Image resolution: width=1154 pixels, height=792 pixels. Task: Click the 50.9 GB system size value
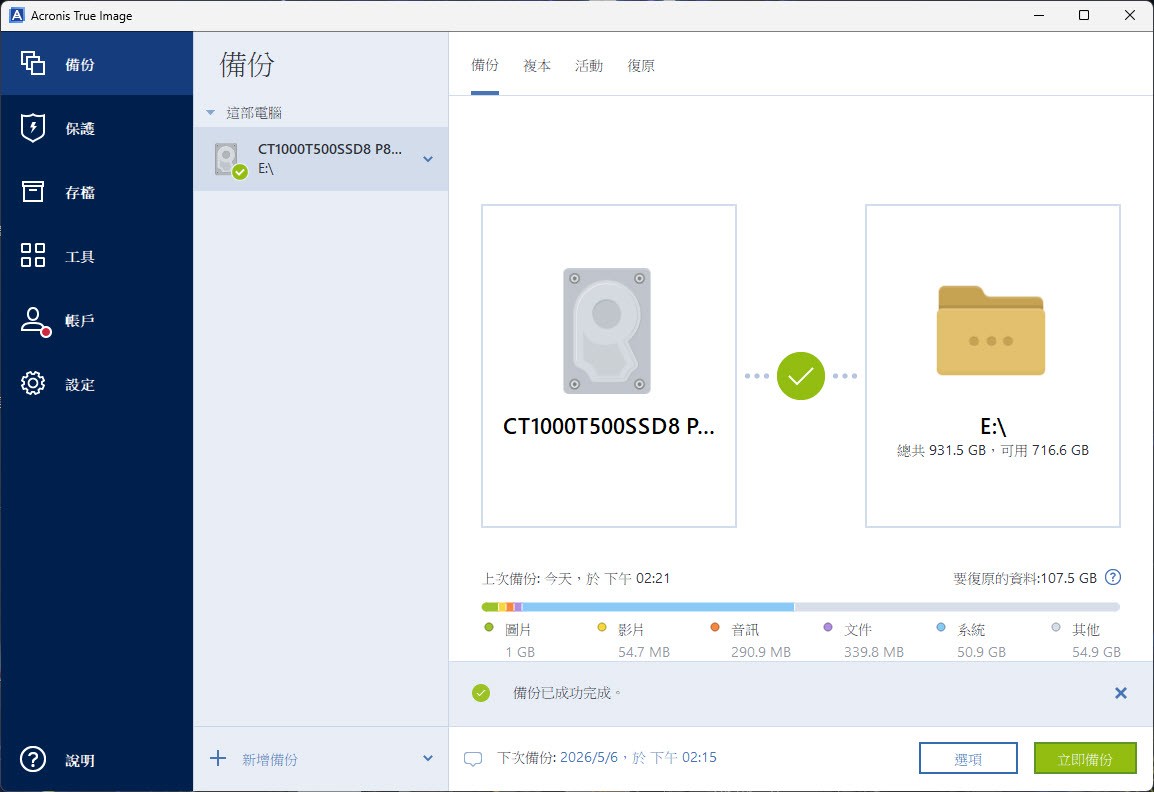coord(982,652)
